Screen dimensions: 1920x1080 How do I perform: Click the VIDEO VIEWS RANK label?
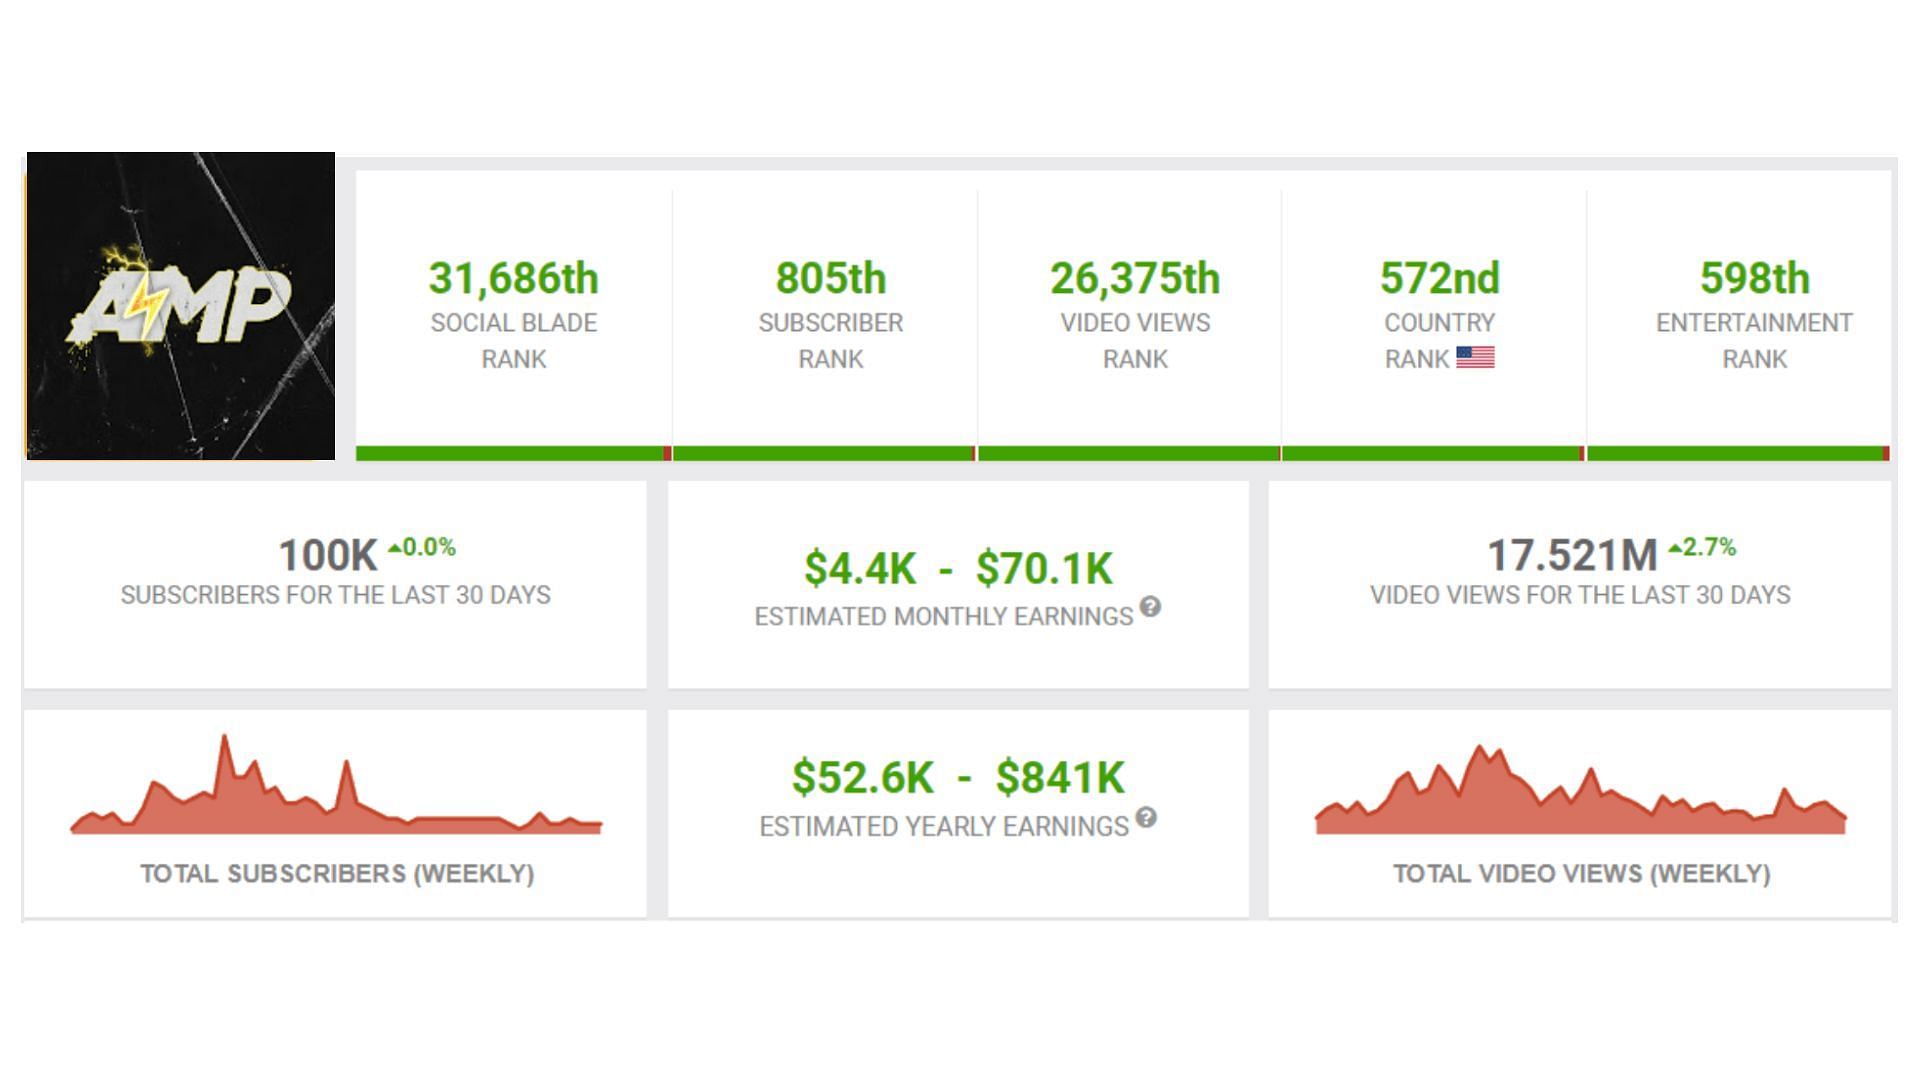pos(1135,341)
